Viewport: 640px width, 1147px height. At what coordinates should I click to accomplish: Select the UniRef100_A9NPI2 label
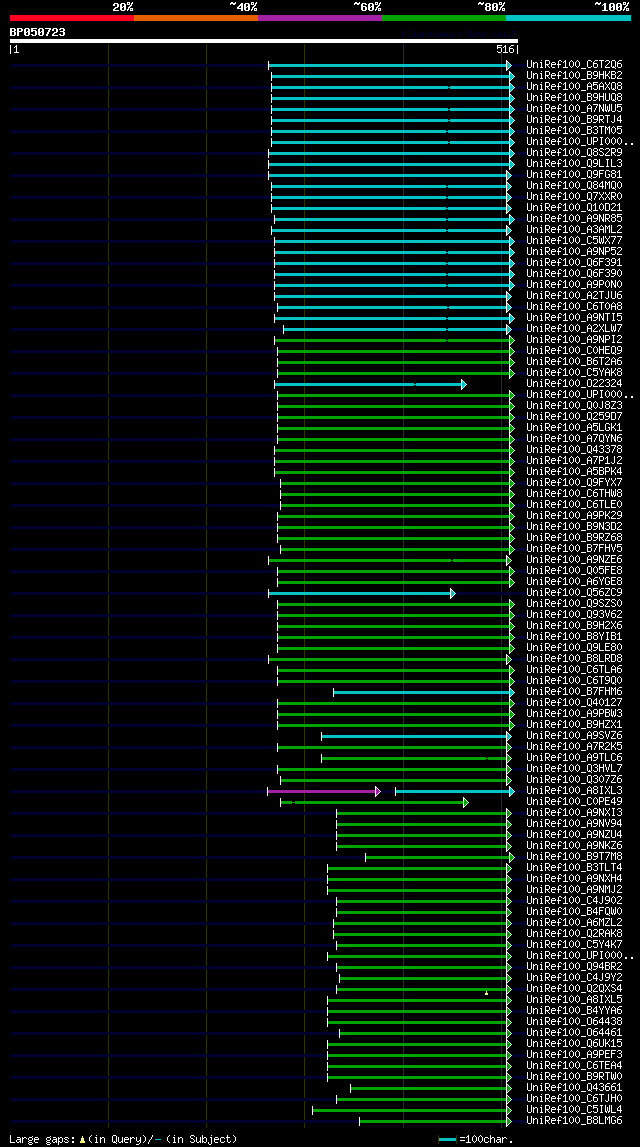click(x=574, y=340)
